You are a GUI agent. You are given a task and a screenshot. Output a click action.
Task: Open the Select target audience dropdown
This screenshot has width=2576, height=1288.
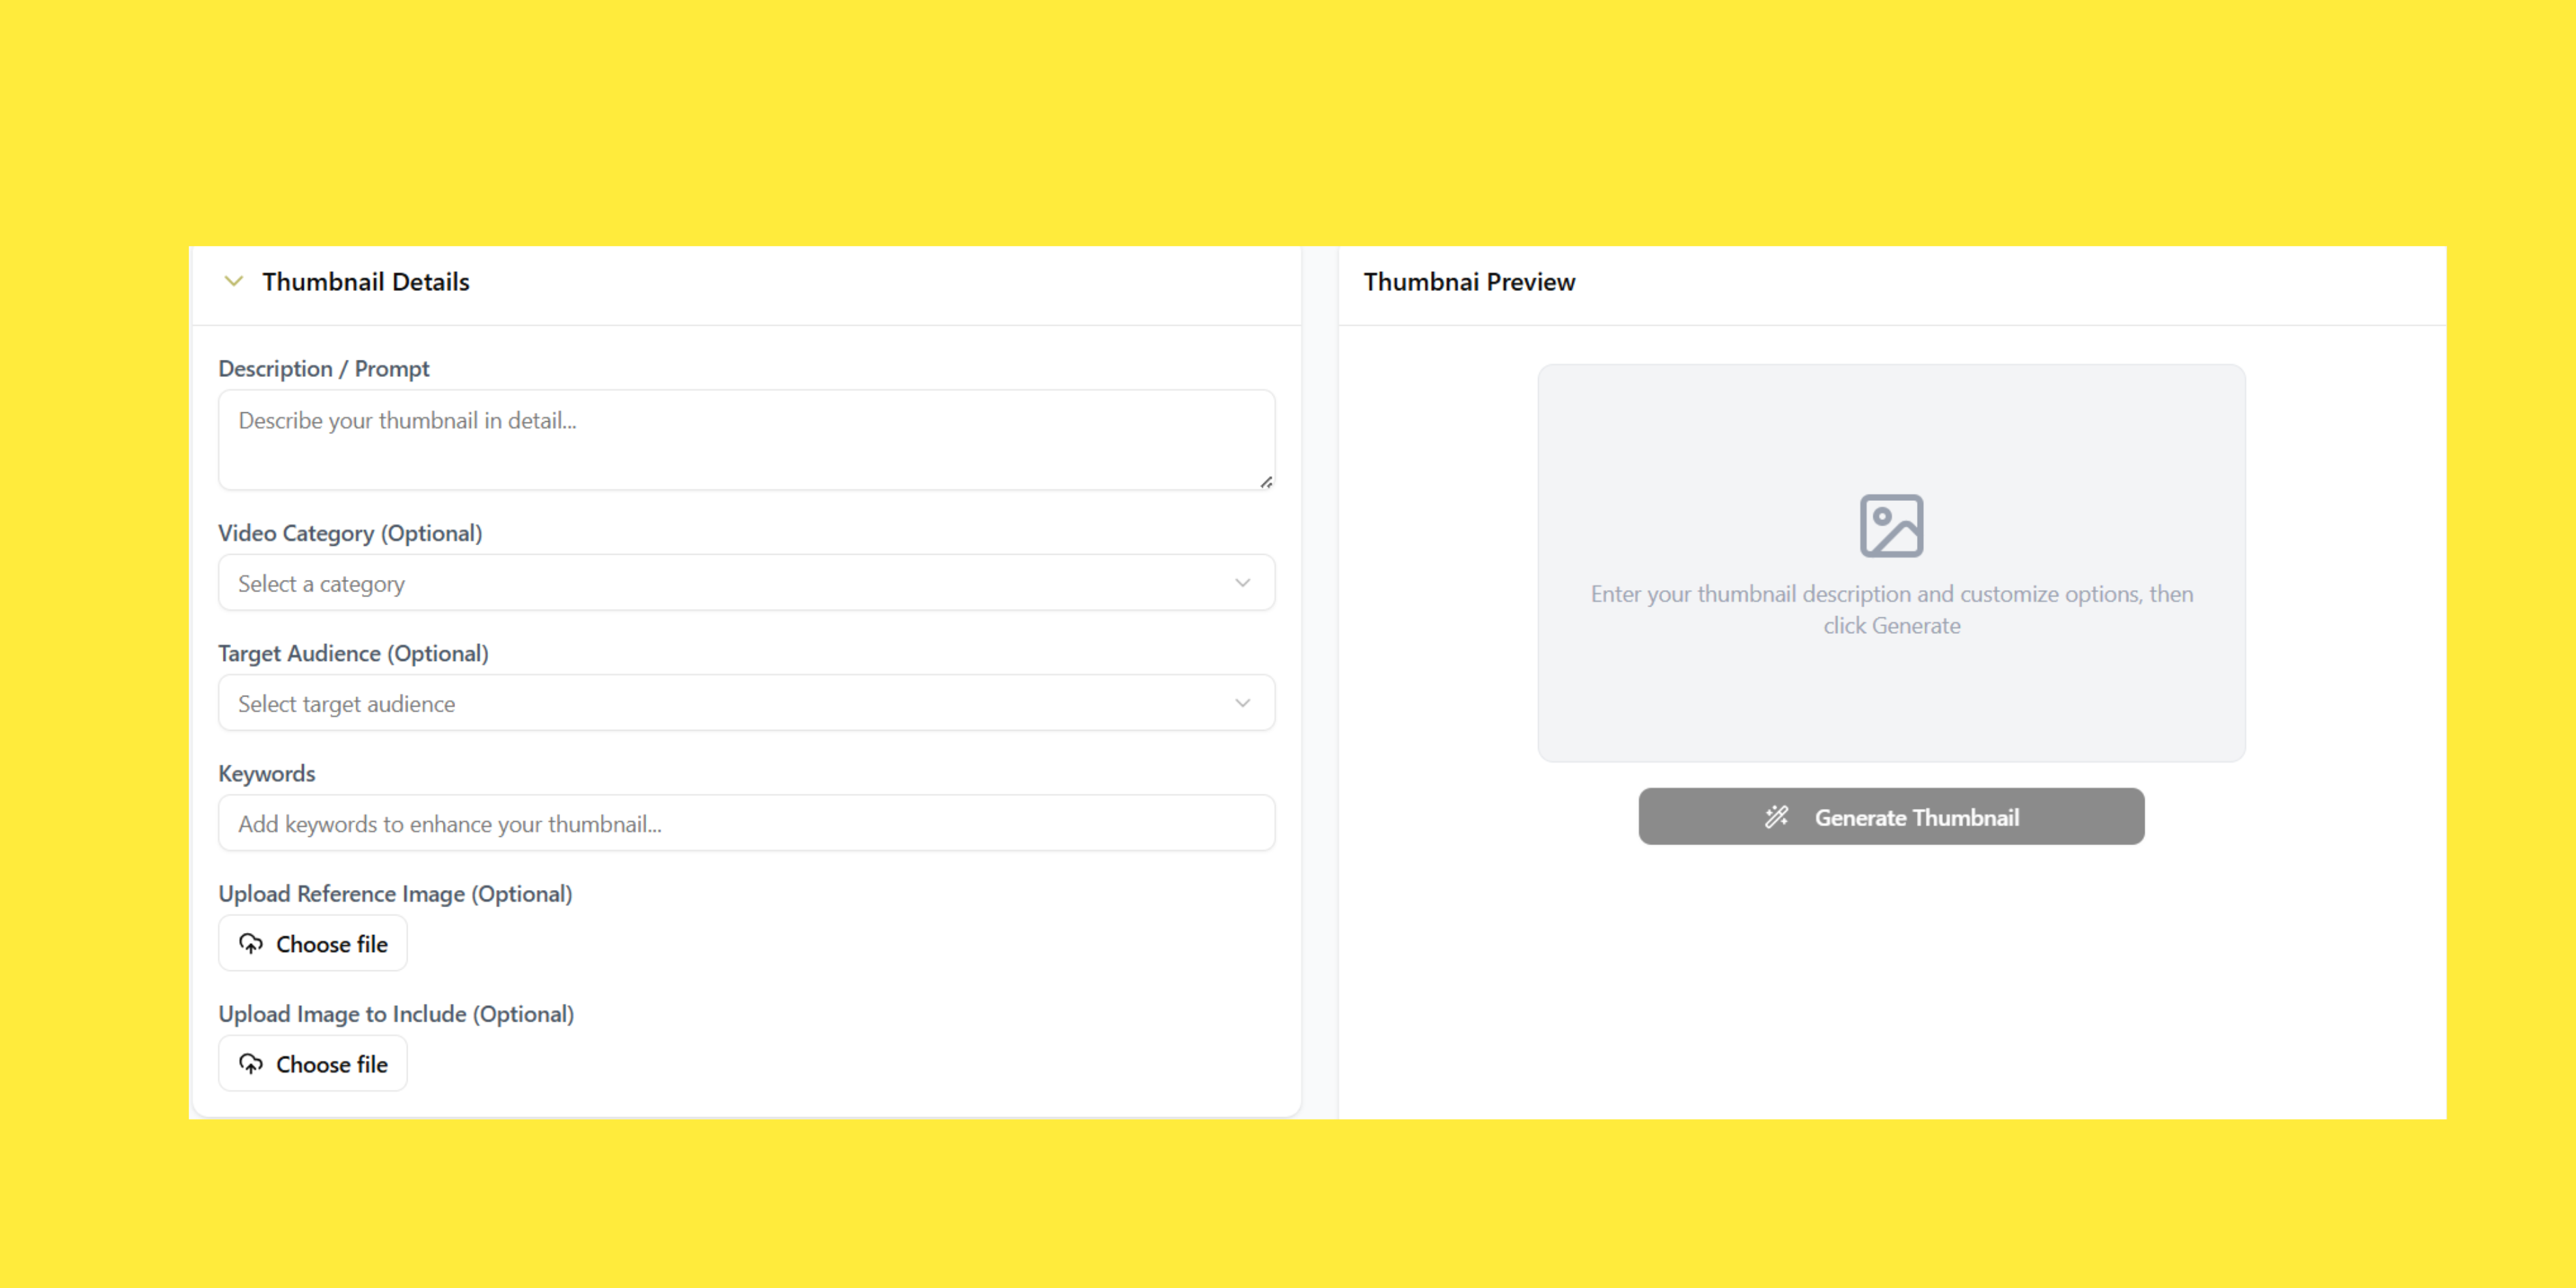click(700, 703)
